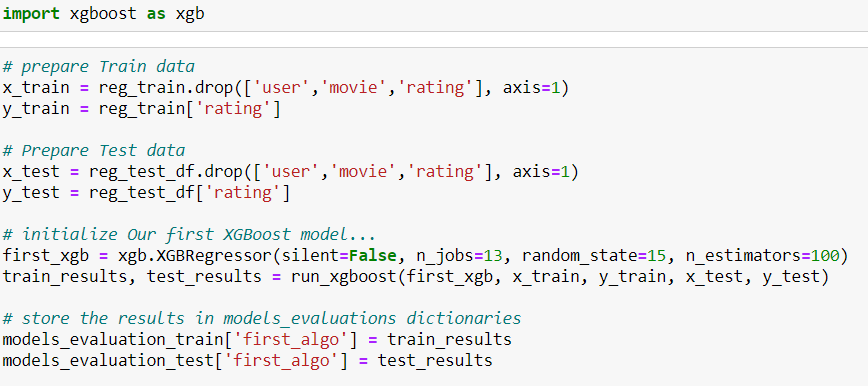The height and width of the screenshot is (386, 868).
Task: Click the 'random_state=15' argument
Action: coord(594,256)
